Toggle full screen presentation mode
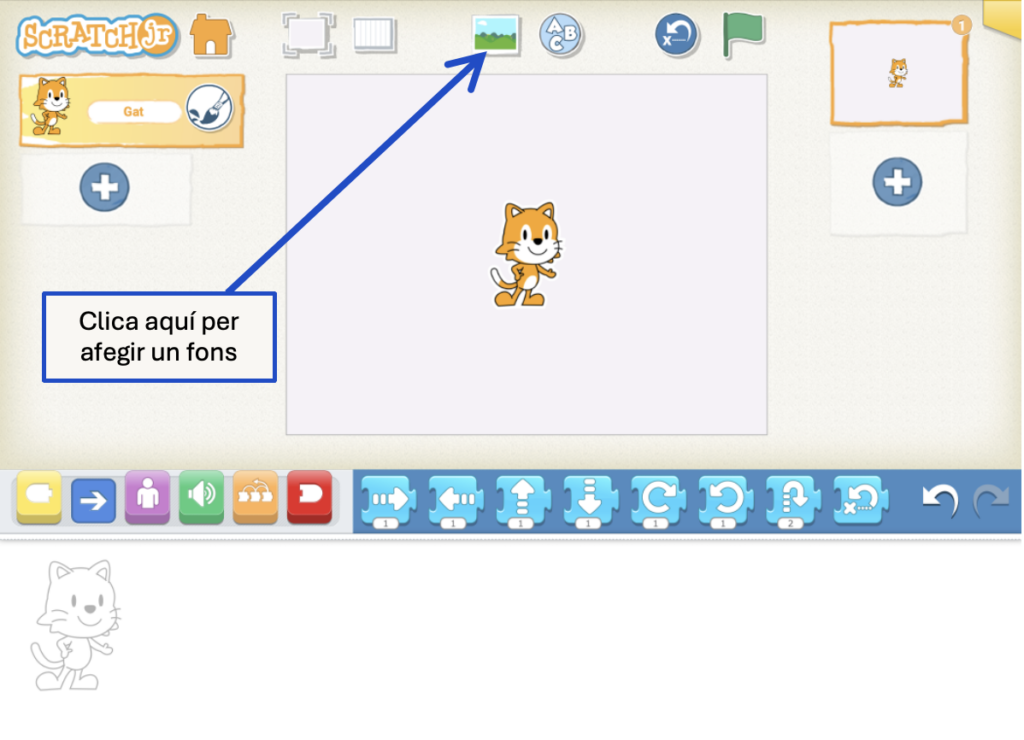Image resolution: width=1024 pixels, height=740 pixels. [x=306, y=35]
